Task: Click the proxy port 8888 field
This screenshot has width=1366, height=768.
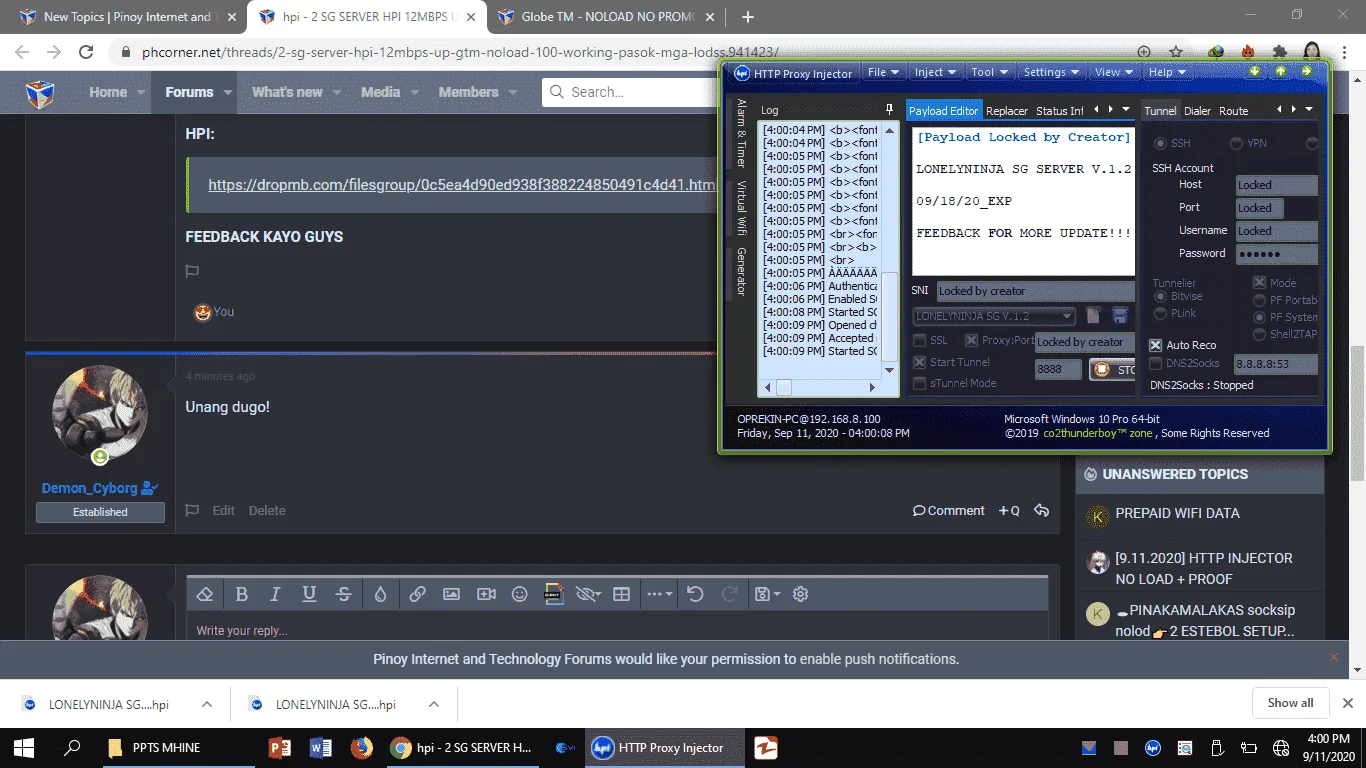Action: point(1058,369)
